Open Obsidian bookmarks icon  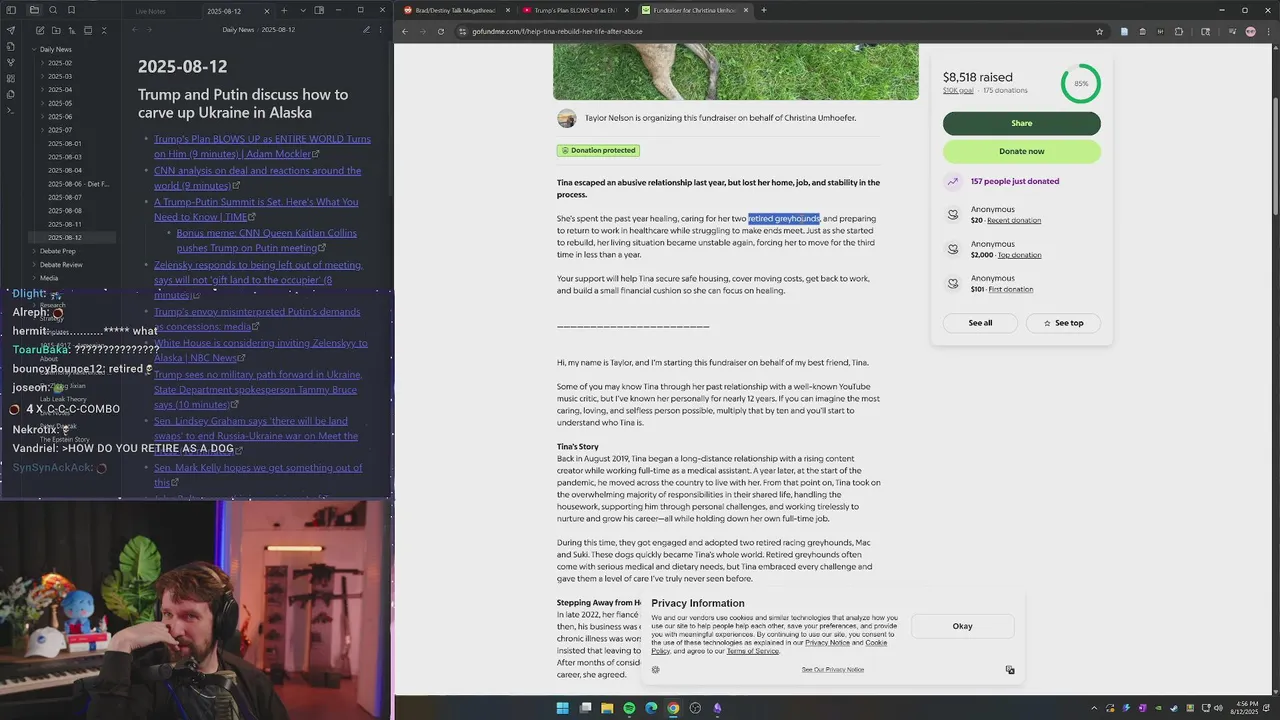pos(71,10)
